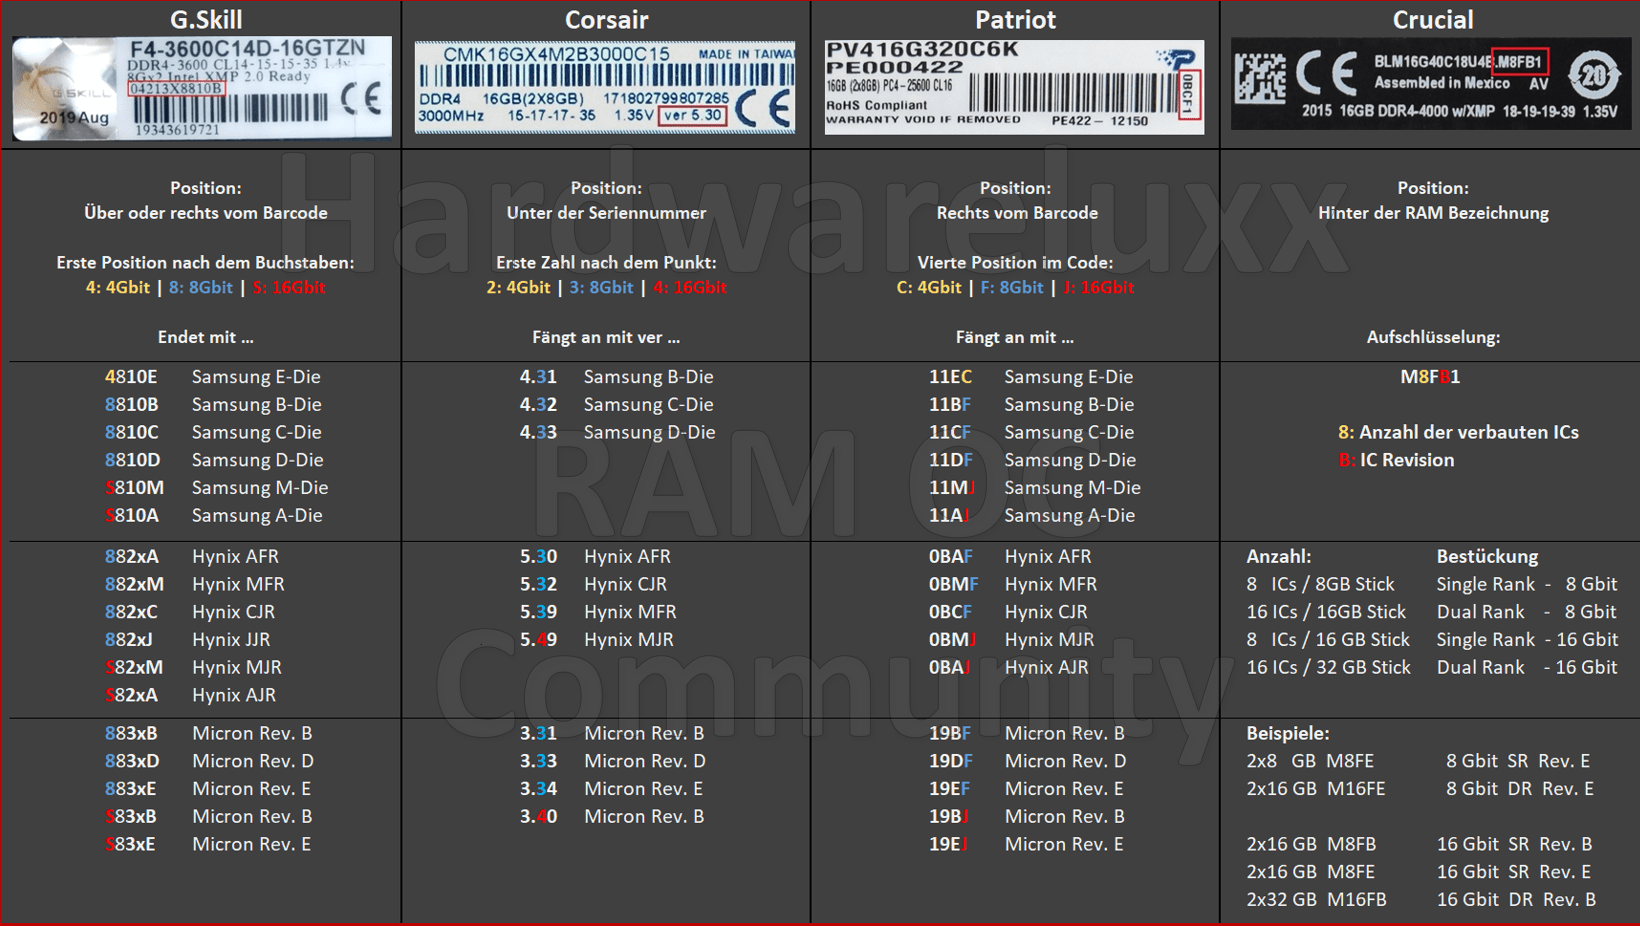This screenshot has width=1640, height=926.
Task: Select 'B: IC Revision' text
Action: (1396, 460)
